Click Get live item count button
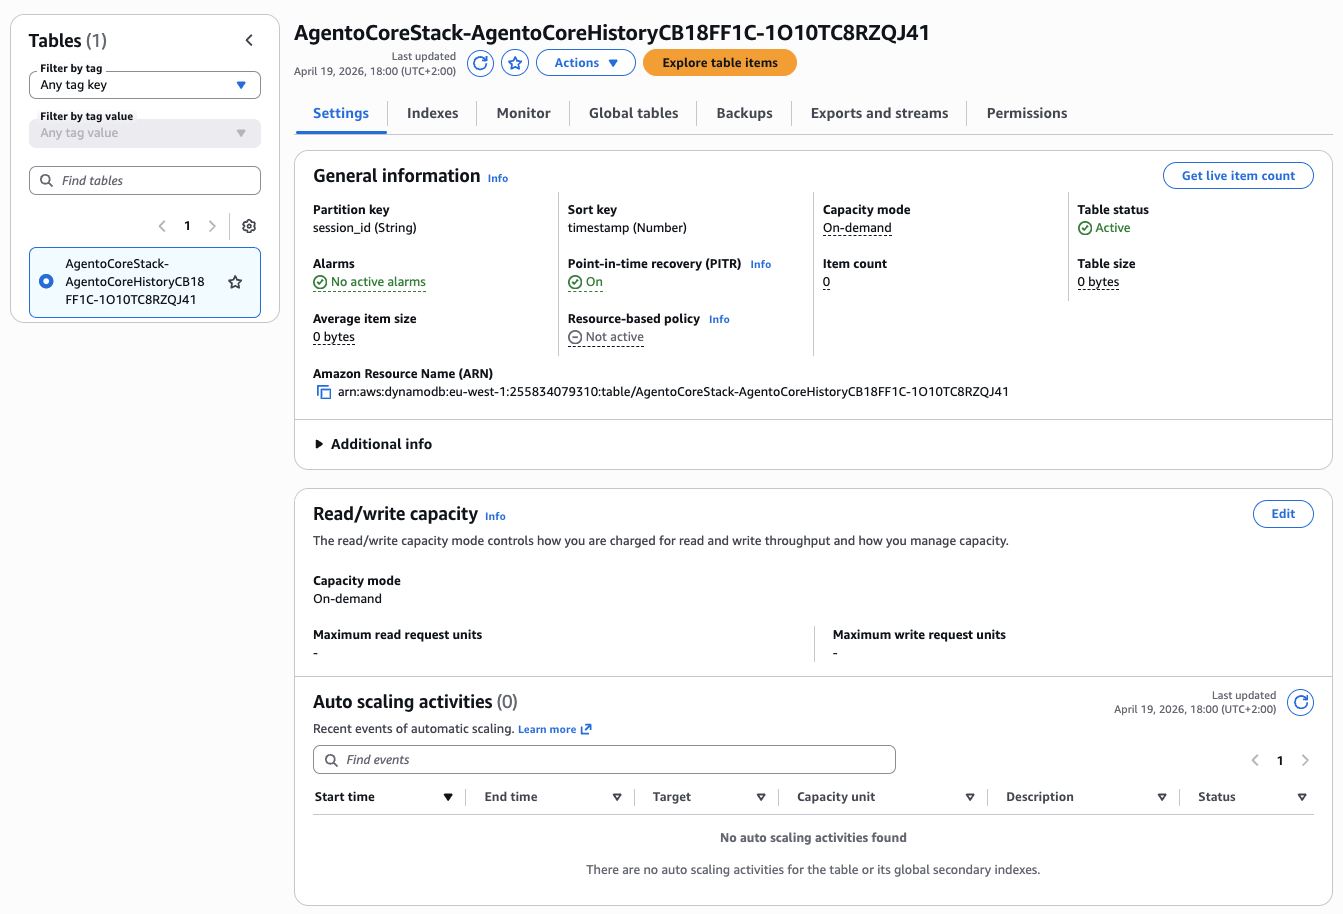Image resolution: width=1343 pixels, height=914 pixels. coord(1238,176)
